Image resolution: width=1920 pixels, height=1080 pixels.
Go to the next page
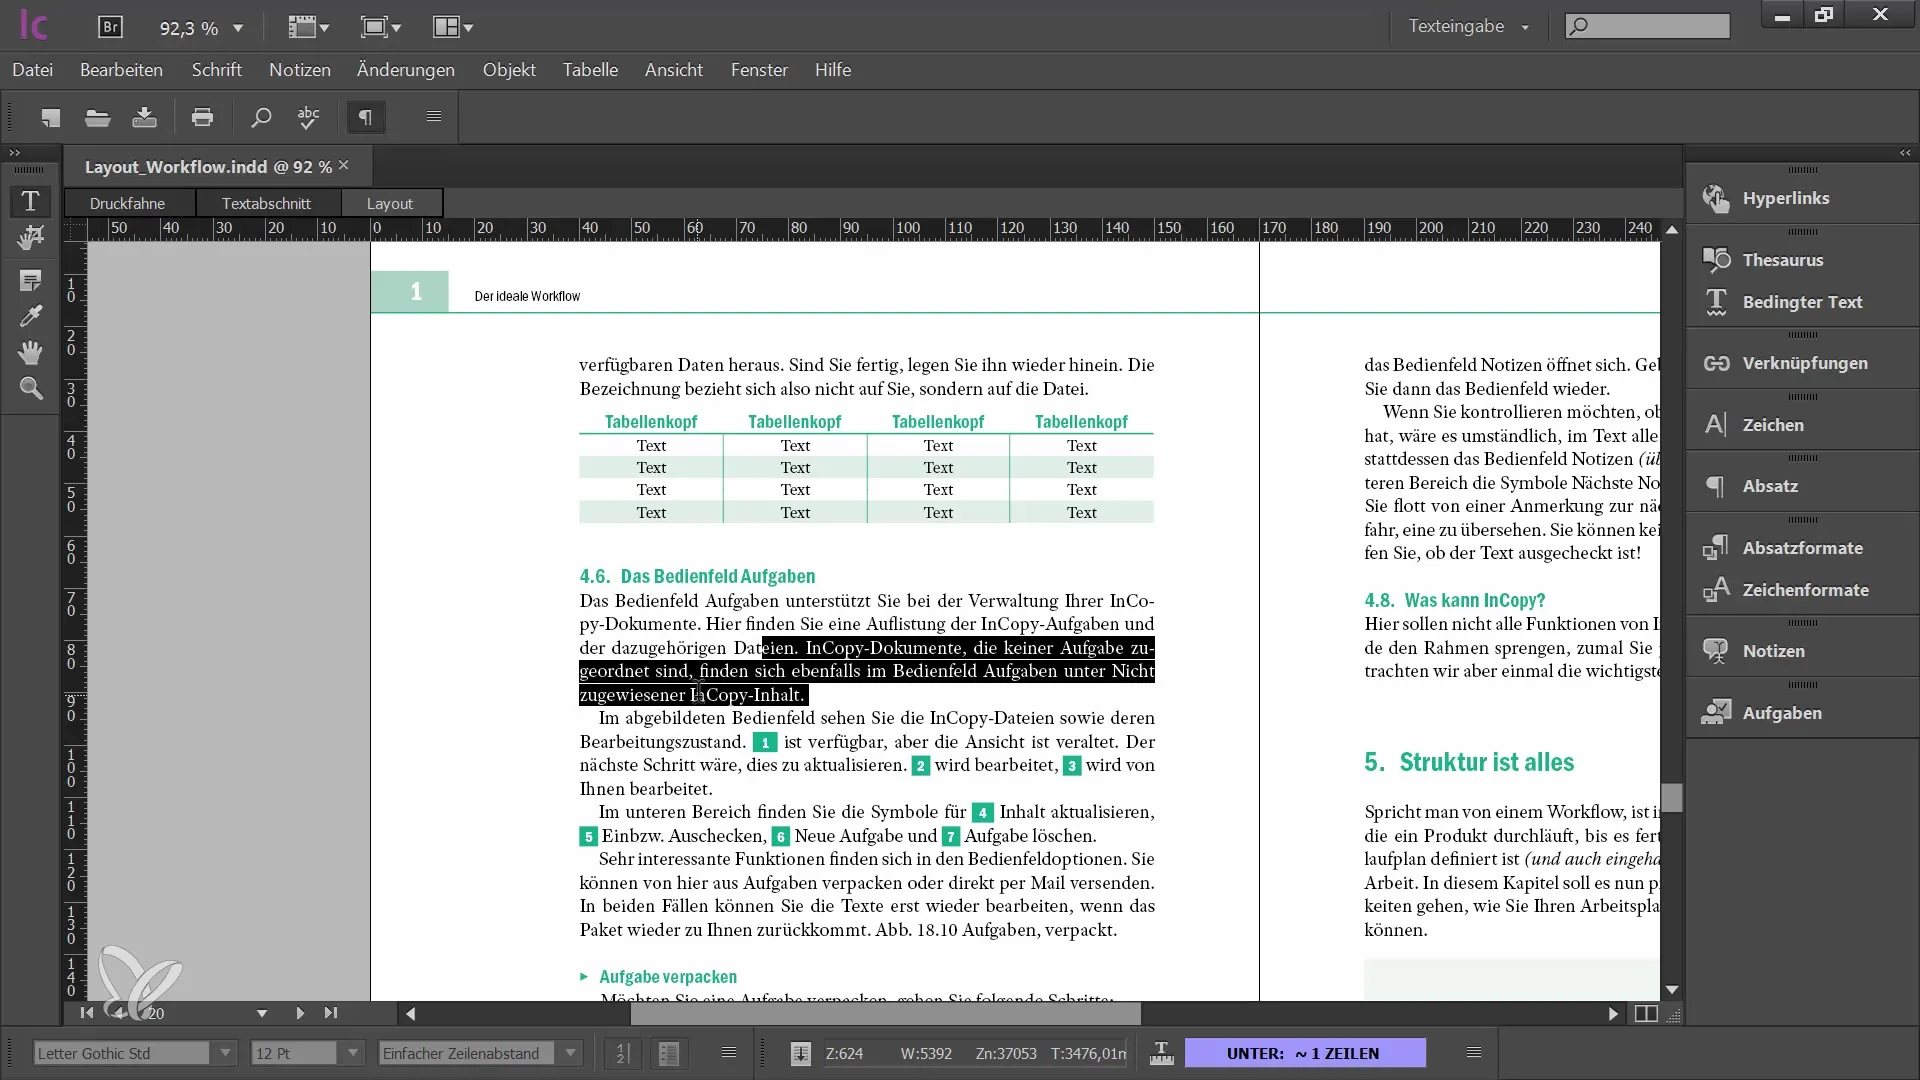click(x=300, y=1013)
